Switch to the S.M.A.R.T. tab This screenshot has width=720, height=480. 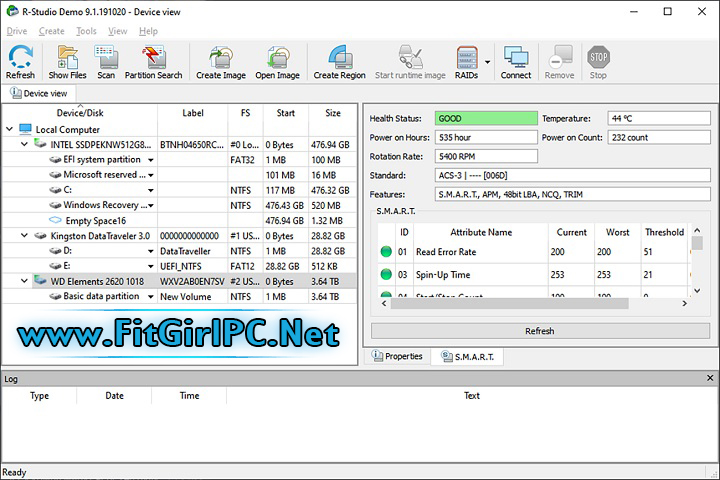466,357
